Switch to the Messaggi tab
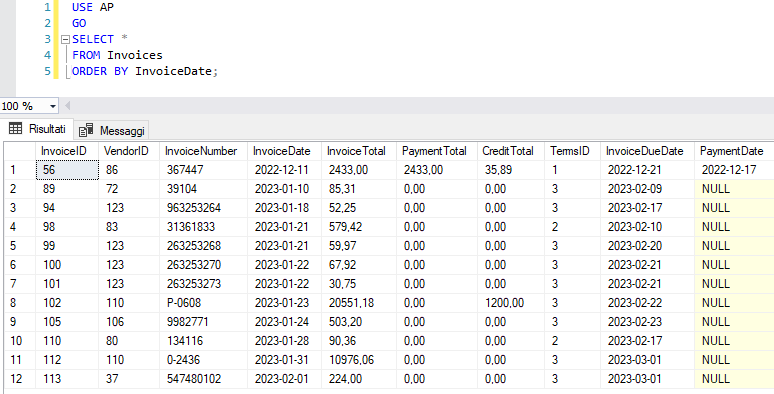Viewport: 774px width, 394px height. pos(112,130)
